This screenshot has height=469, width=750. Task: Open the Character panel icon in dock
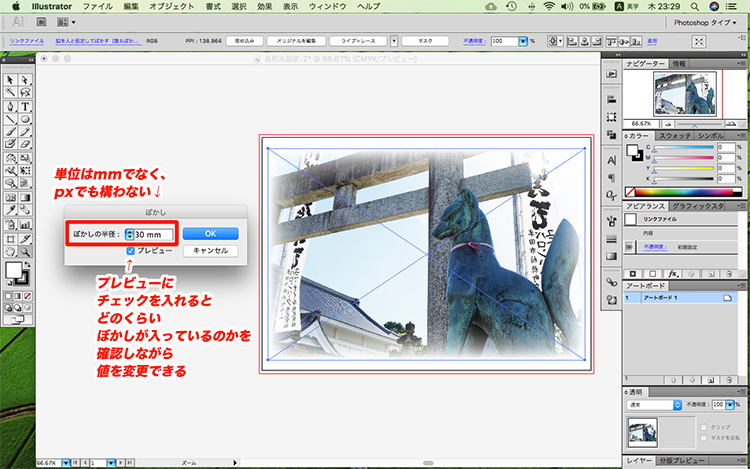611,159
